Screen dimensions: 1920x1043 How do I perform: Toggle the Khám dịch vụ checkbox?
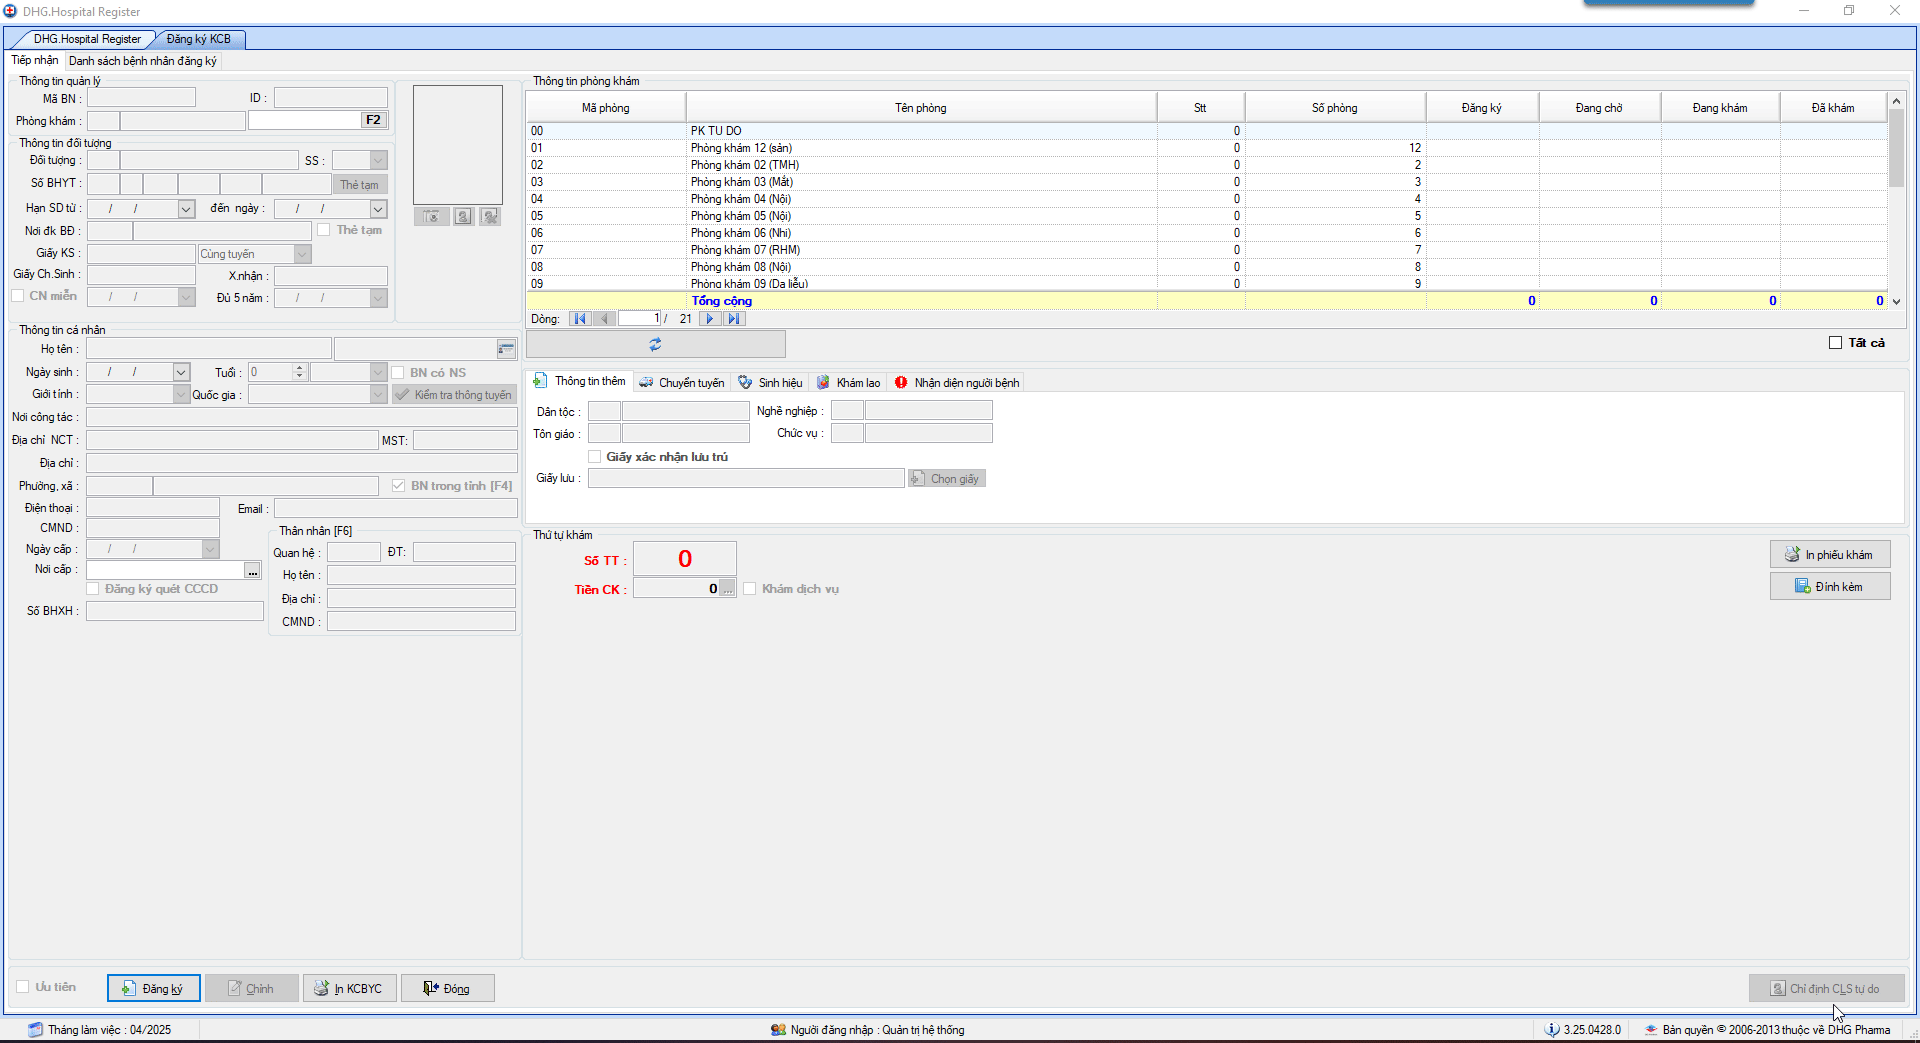pos(750,589)
